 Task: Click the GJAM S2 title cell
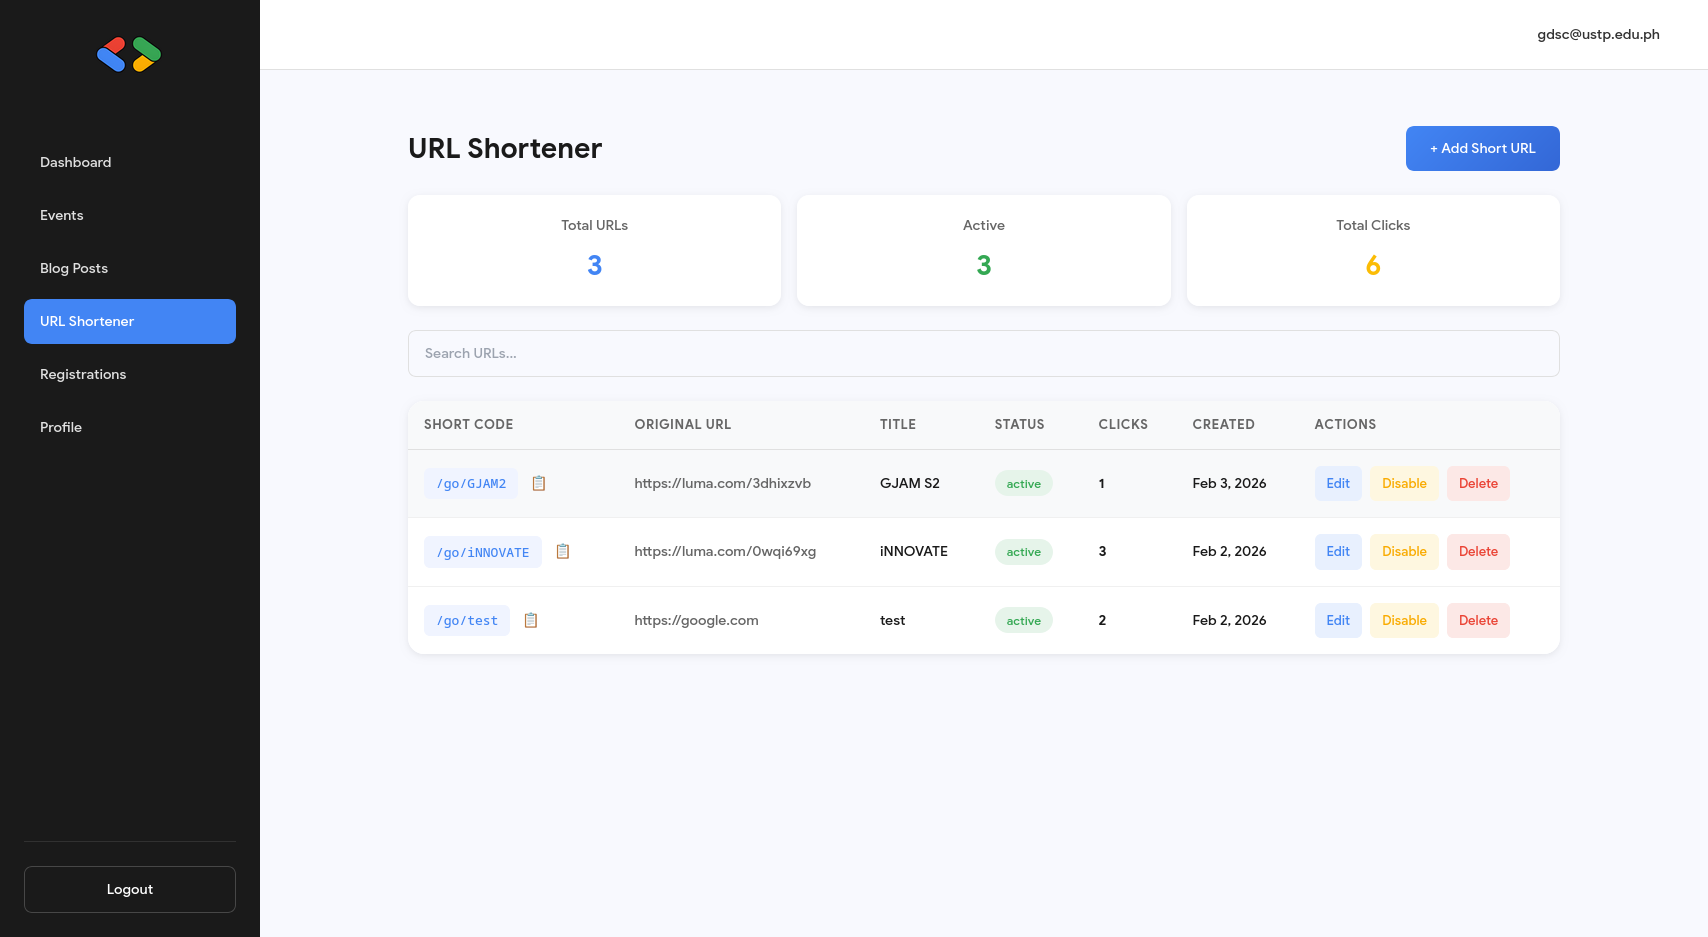tap(910, 483)
